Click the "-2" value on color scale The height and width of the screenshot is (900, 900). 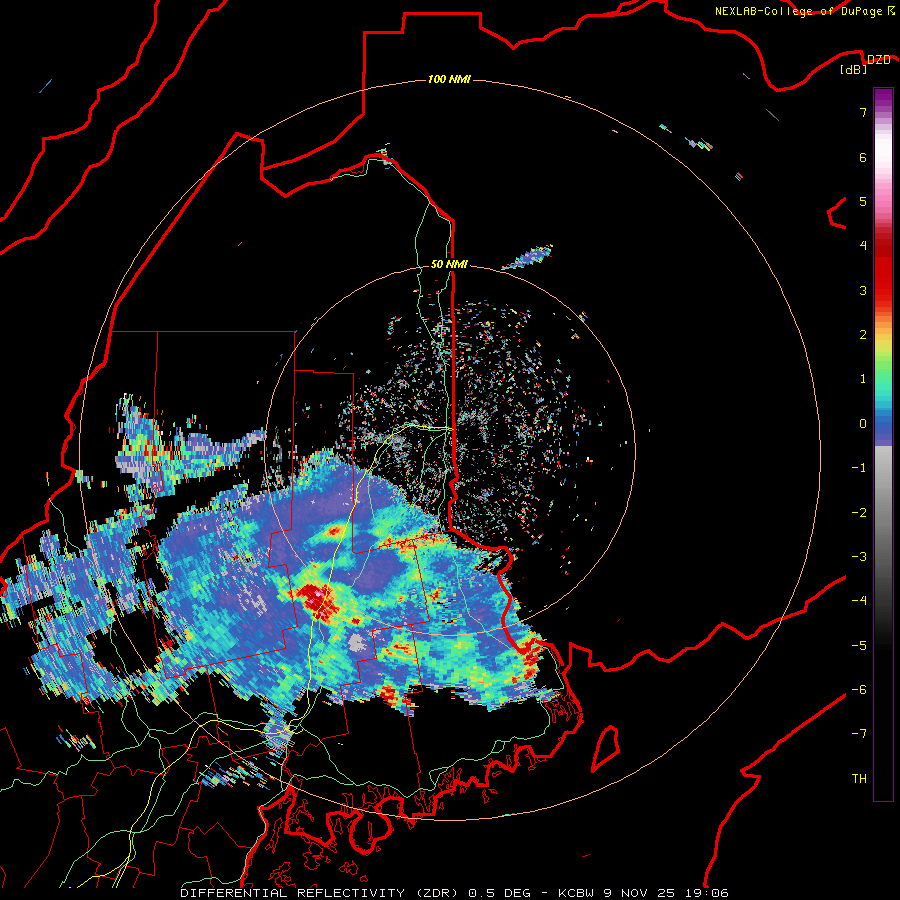pos(859,513)
